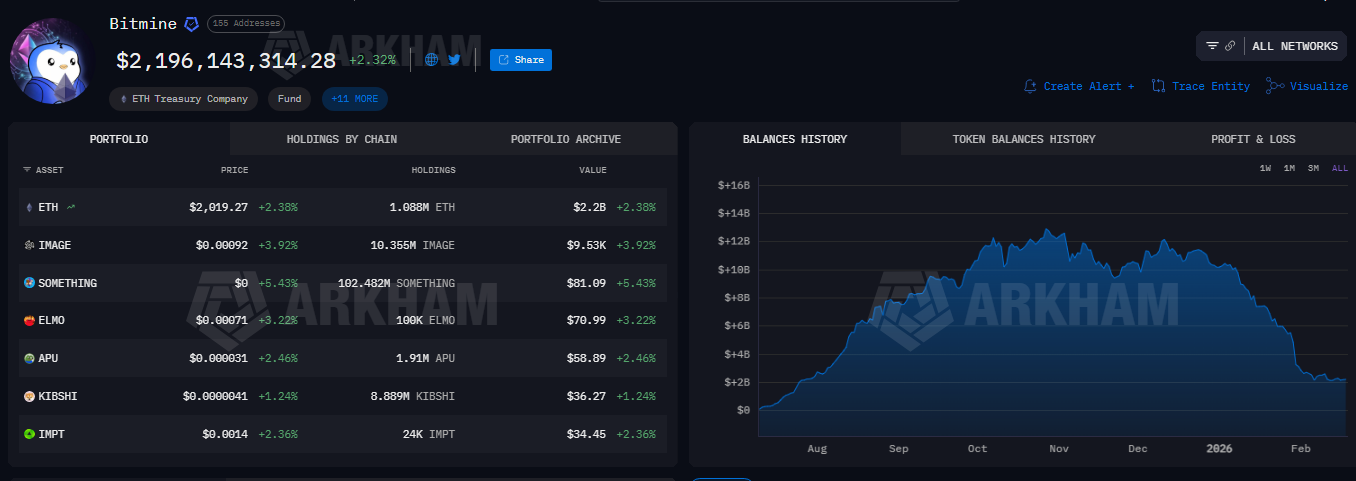Click the verified badge next to Bitmine
Screen dimensions: 1356x481
point(191,23)
